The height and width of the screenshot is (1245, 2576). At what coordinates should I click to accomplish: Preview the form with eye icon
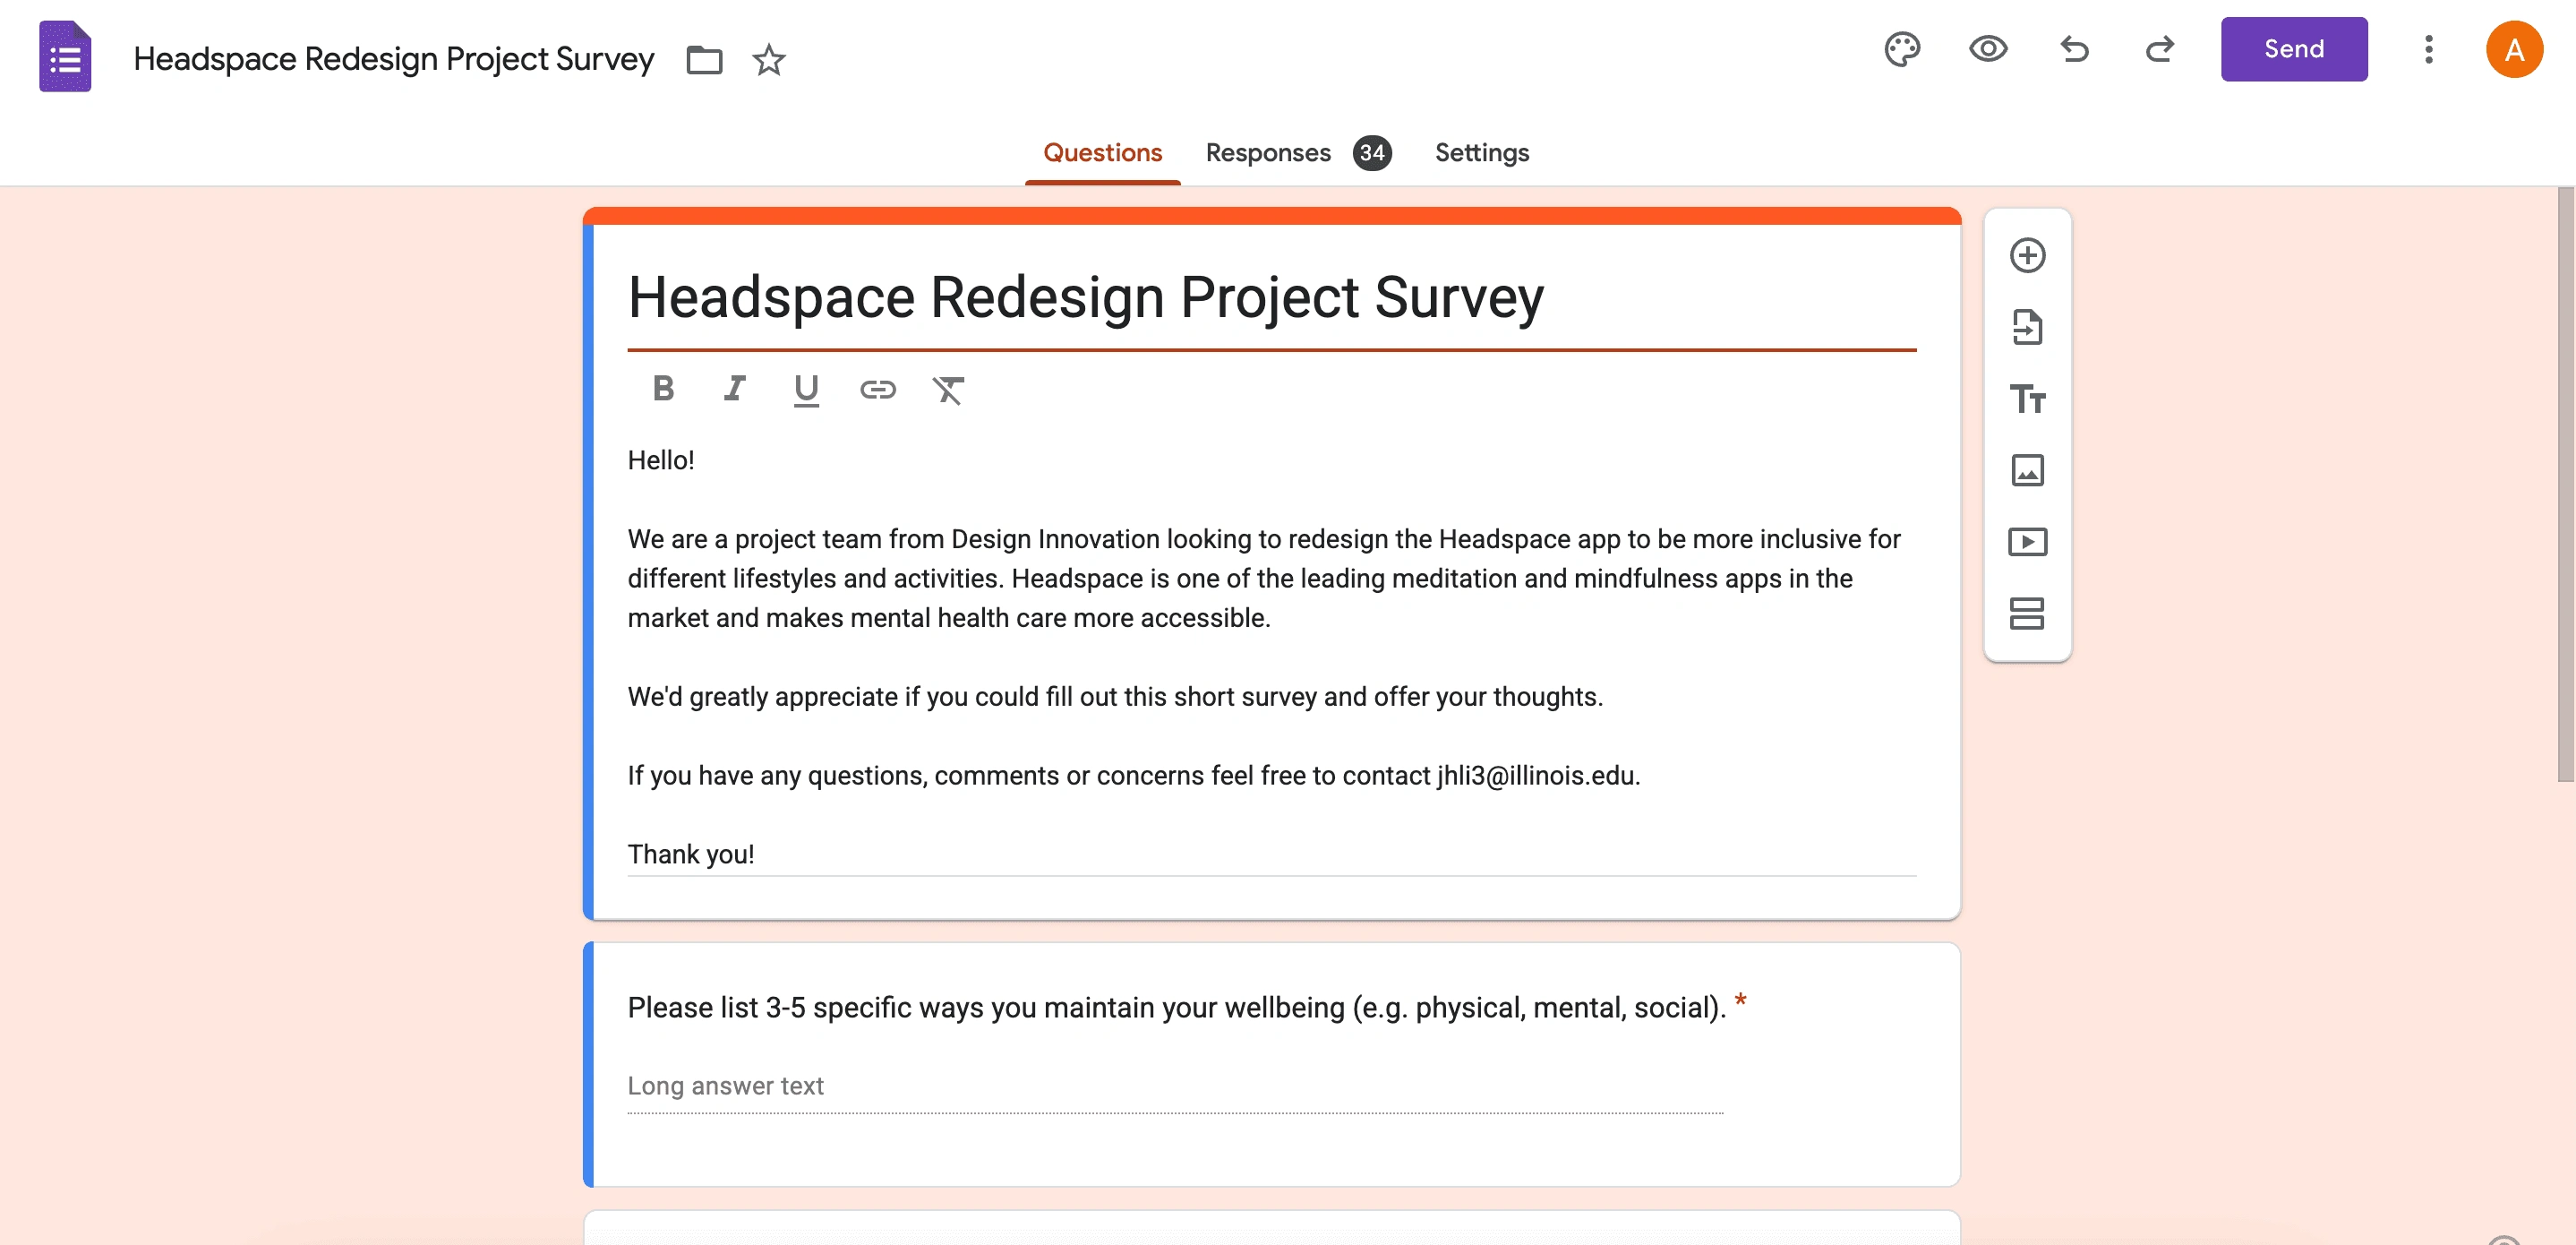coord(1988,49)
